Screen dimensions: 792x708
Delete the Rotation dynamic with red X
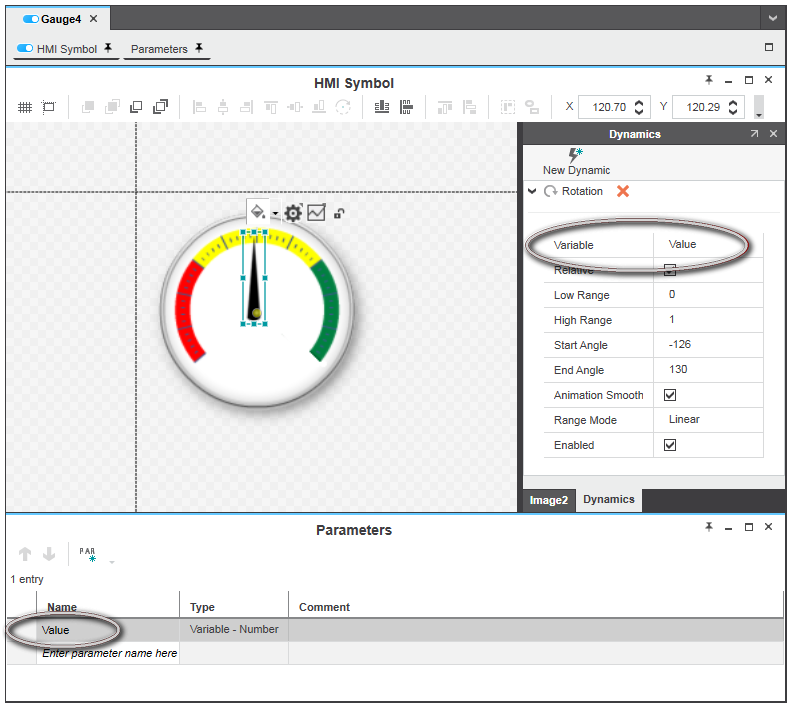pos(623,191)
